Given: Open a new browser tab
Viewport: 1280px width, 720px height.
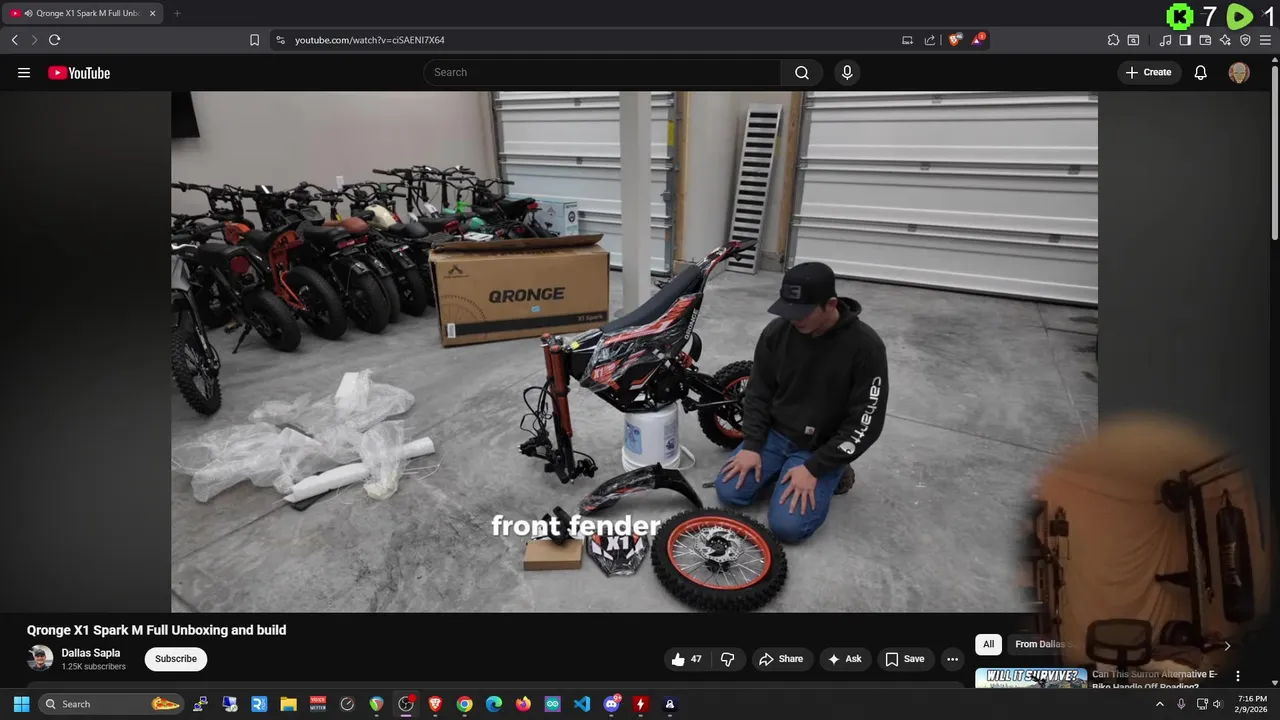Looking at the screenshot, I should (177, 13).
